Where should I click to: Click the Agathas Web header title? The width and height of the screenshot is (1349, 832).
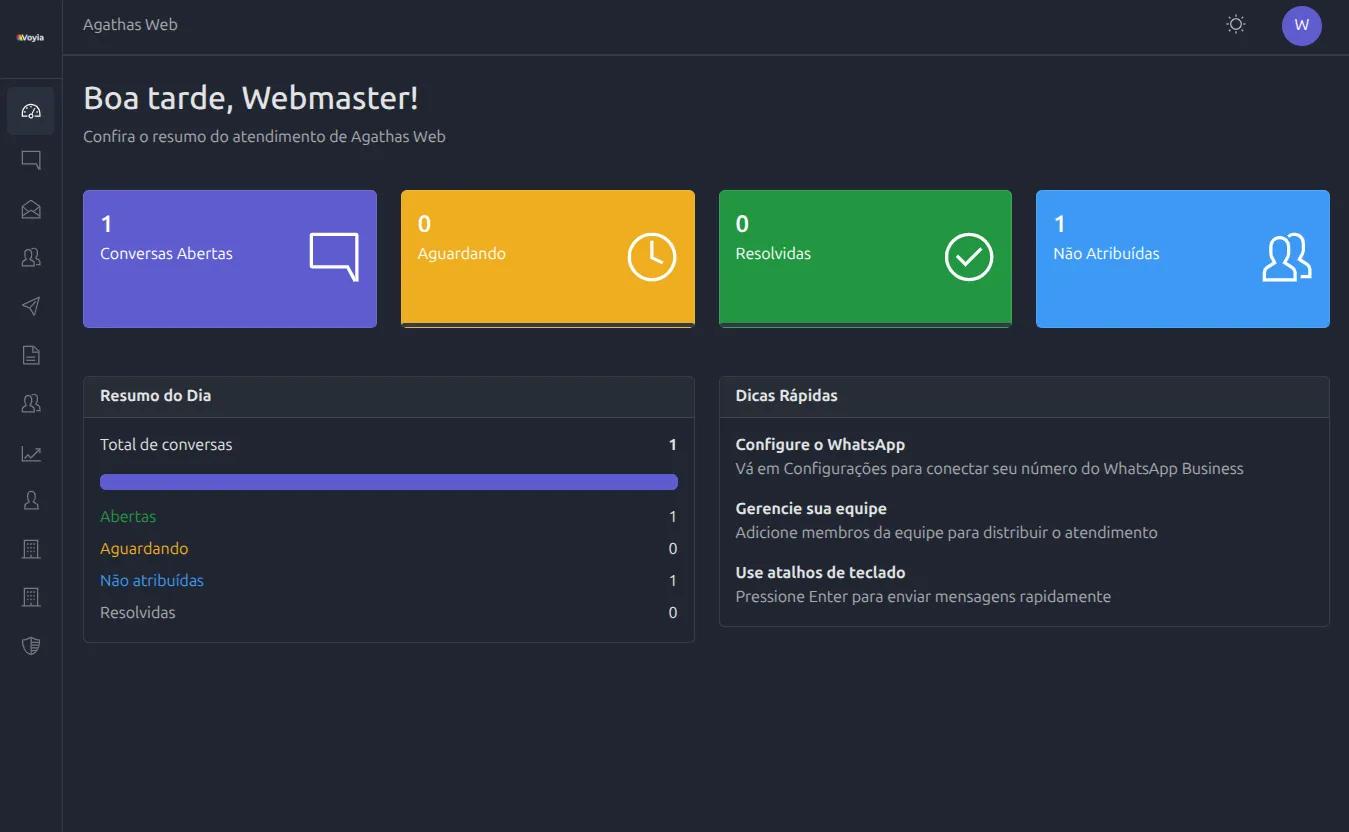click(130, 25)
